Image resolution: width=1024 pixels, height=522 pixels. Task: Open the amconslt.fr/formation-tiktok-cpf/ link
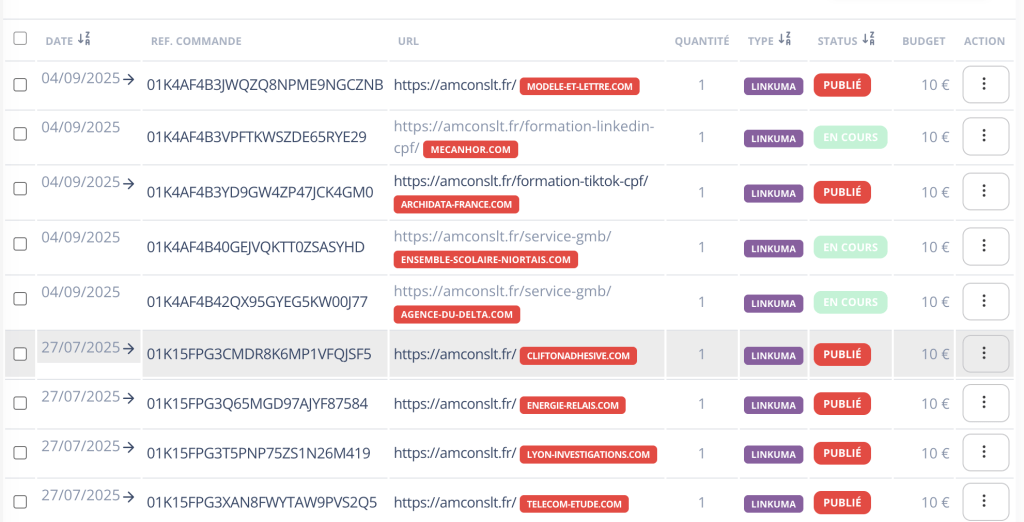pos(520,181)
